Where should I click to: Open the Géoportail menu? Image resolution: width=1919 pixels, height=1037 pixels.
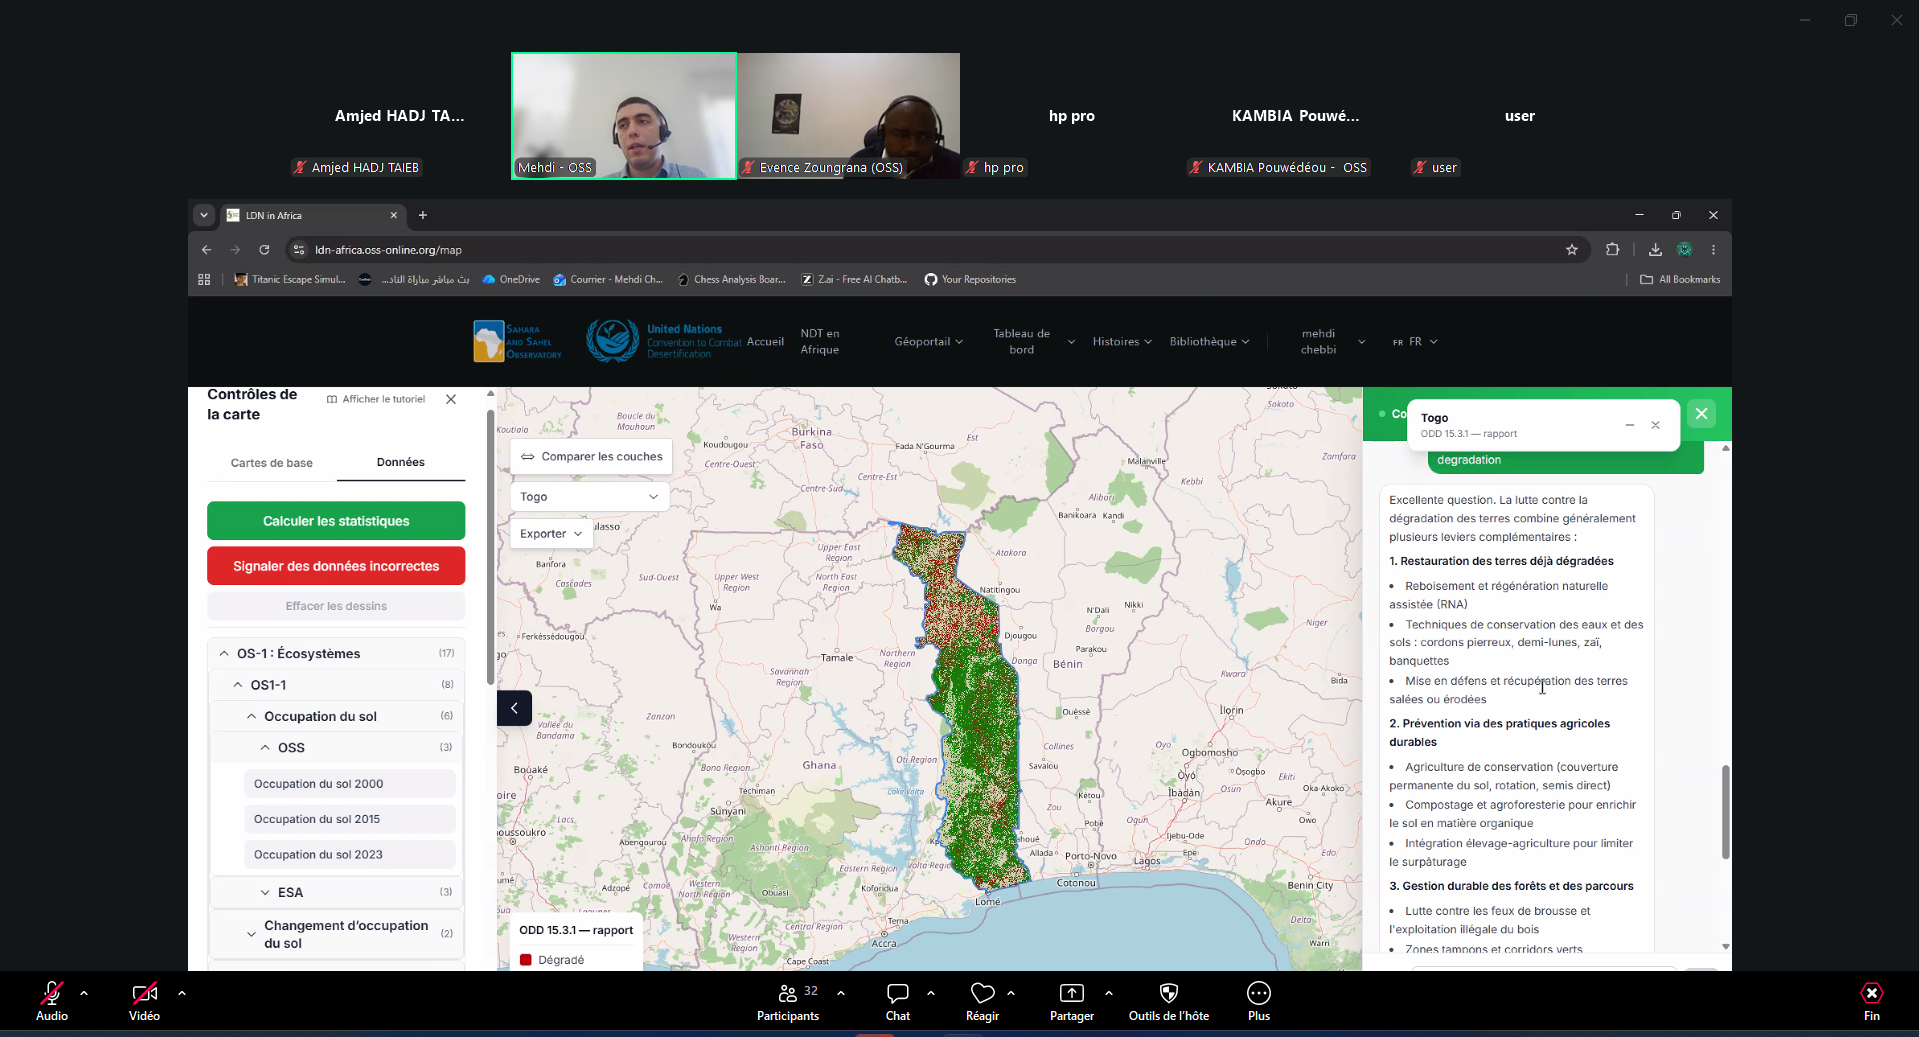(928, 342)
